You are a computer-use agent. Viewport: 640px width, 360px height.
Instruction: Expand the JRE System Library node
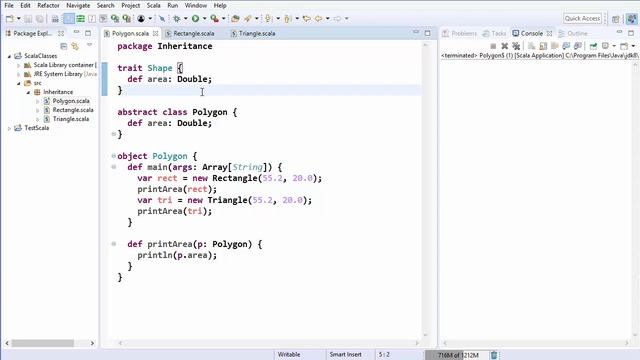pos(18,74)
